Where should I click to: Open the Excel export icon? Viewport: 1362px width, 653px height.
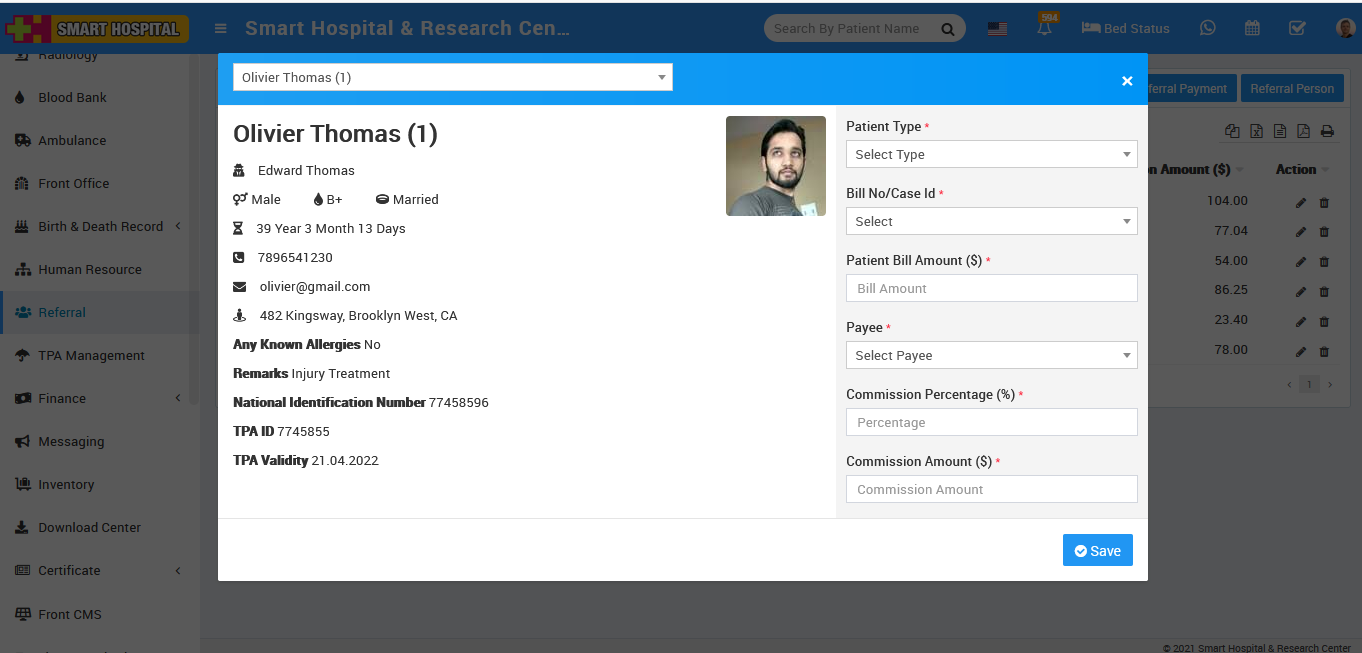[x=1256, y=131]
